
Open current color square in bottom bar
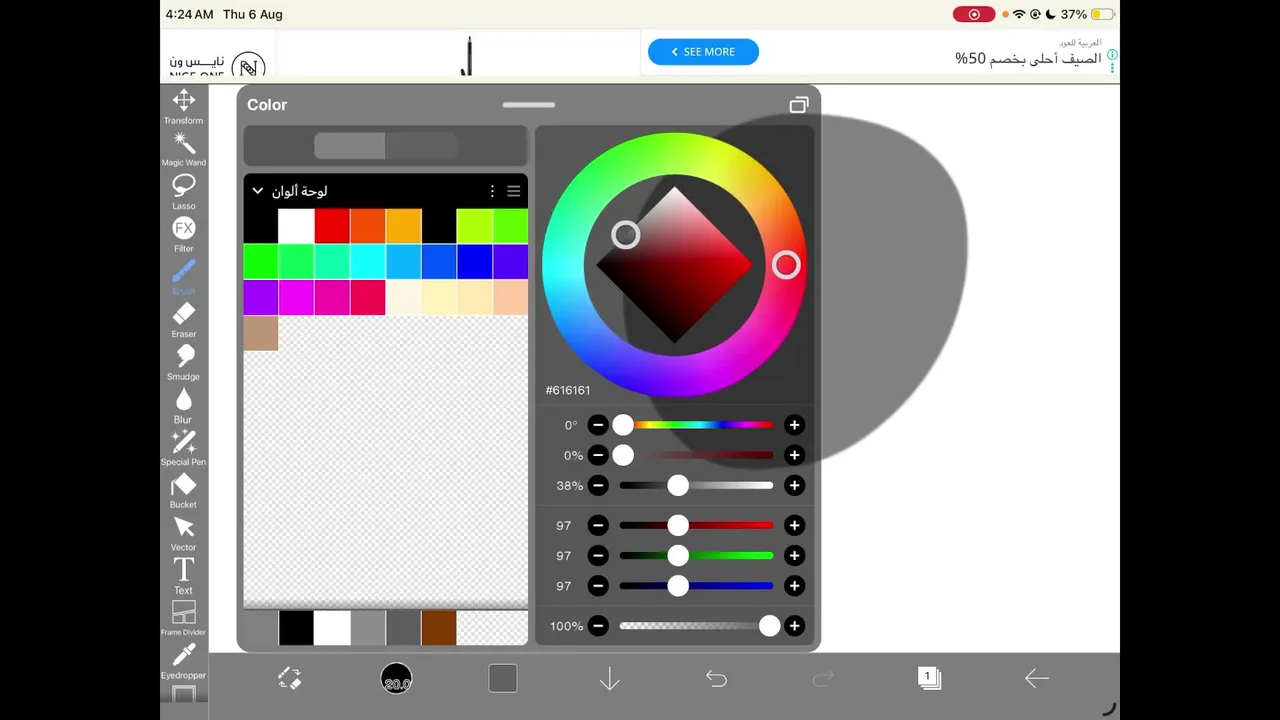point(503,678)
